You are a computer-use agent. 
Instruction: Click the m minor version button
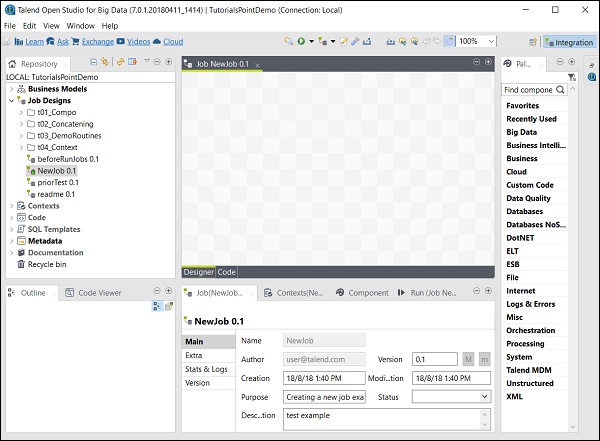[485, 359]
